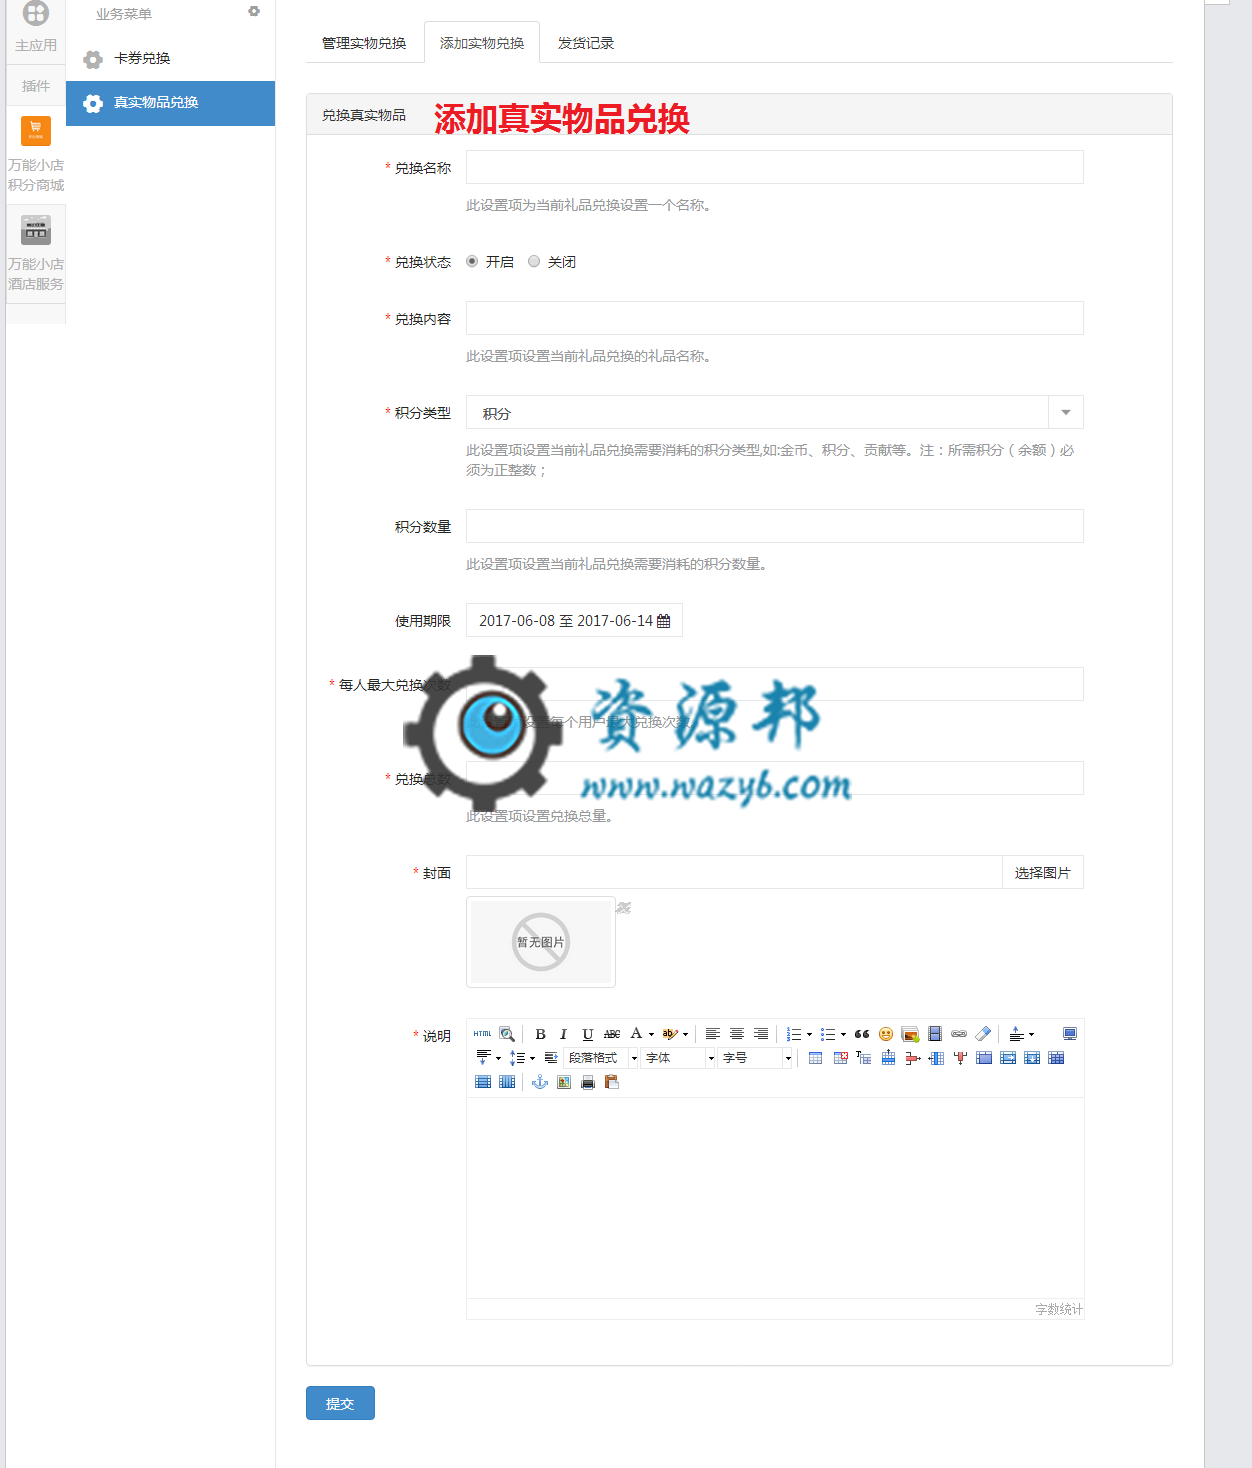Toggle bold formatting in editor
This screenshot has height=1468, width=1252.
coord(541,1034)
